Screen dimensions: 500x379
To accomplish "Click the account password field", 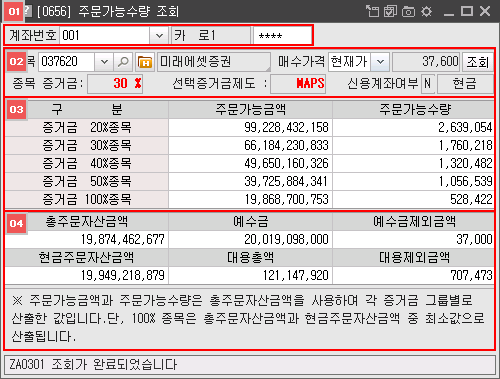I will [282, 35].
